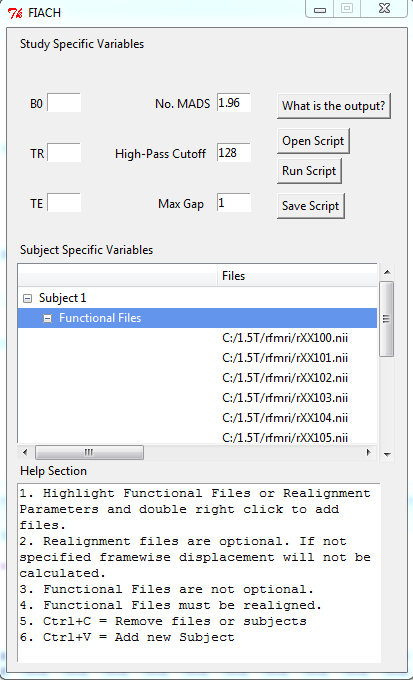Click the B0 input field
Image resolution: width=413 pixels, height=680 pixels.
(x=64, y=103)
